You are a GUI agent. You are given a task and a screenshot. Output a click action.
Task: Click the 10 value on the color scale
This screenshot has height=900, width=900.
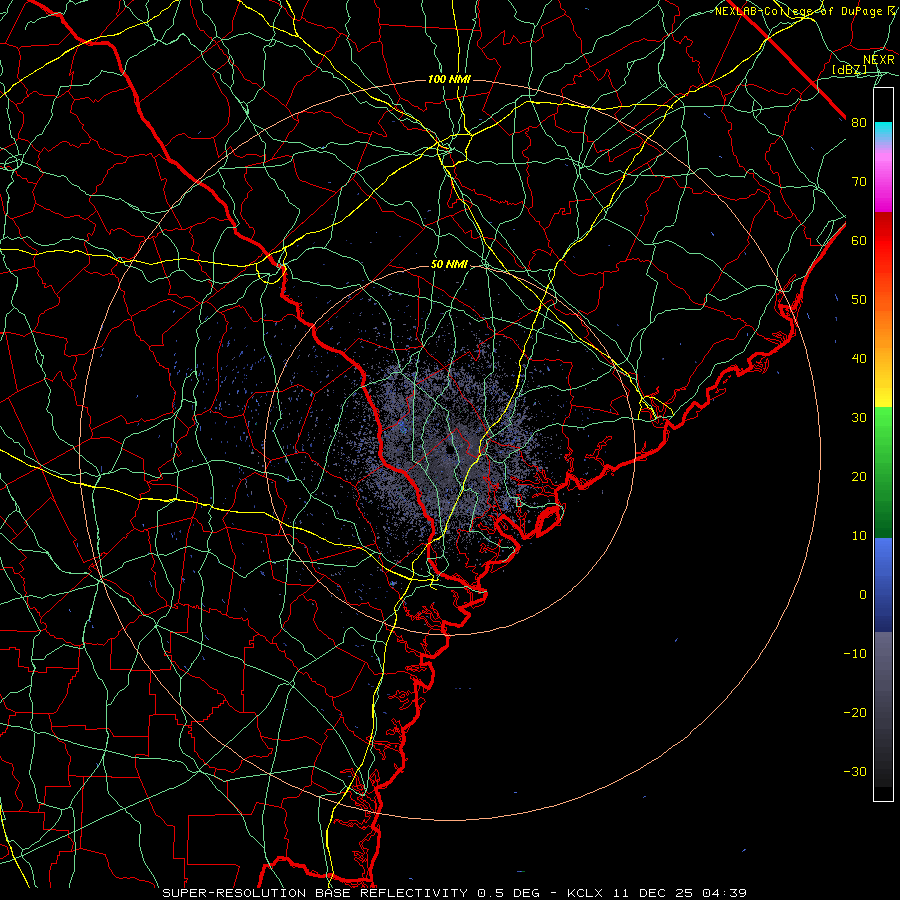coord(859,536)
